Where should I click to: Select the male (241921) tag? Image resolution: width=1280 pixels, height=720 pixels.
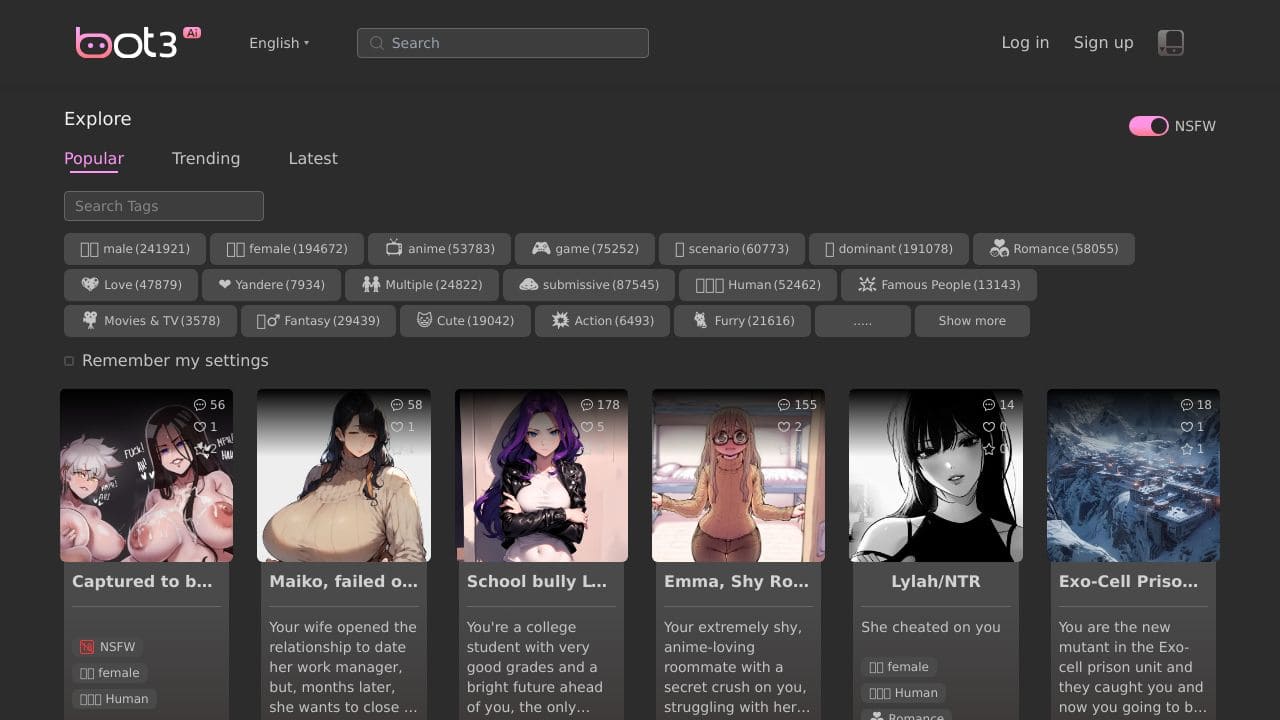[135, 249]
